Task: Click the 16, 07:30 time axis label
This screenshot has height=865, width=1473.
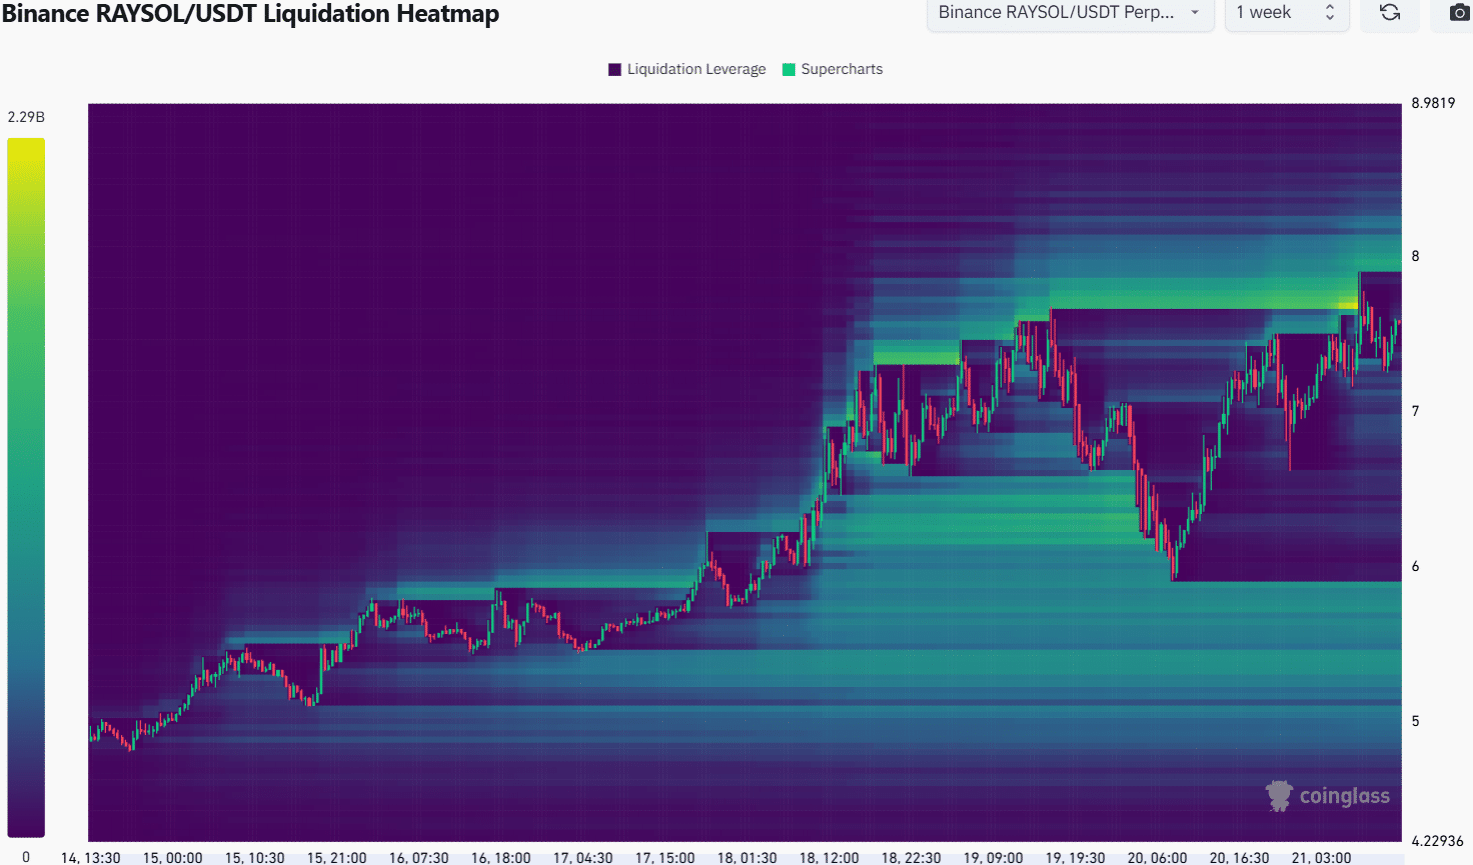Action: 419,858
